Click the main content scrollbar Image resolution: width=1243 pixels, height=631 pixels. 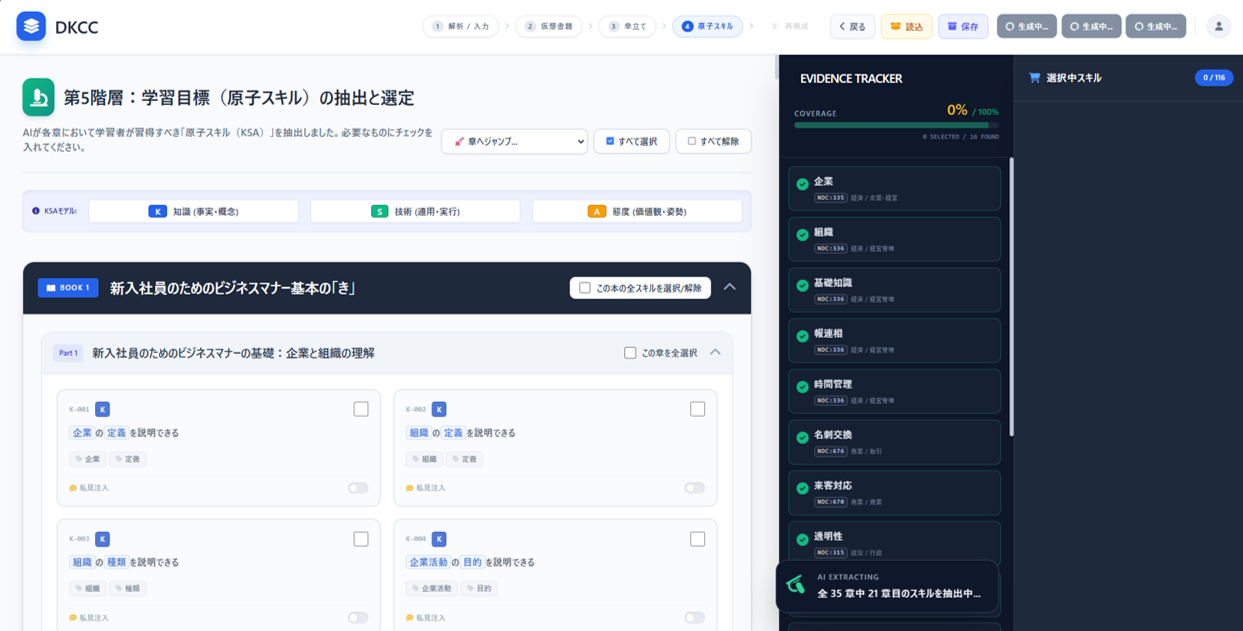(x=776, y=67)
